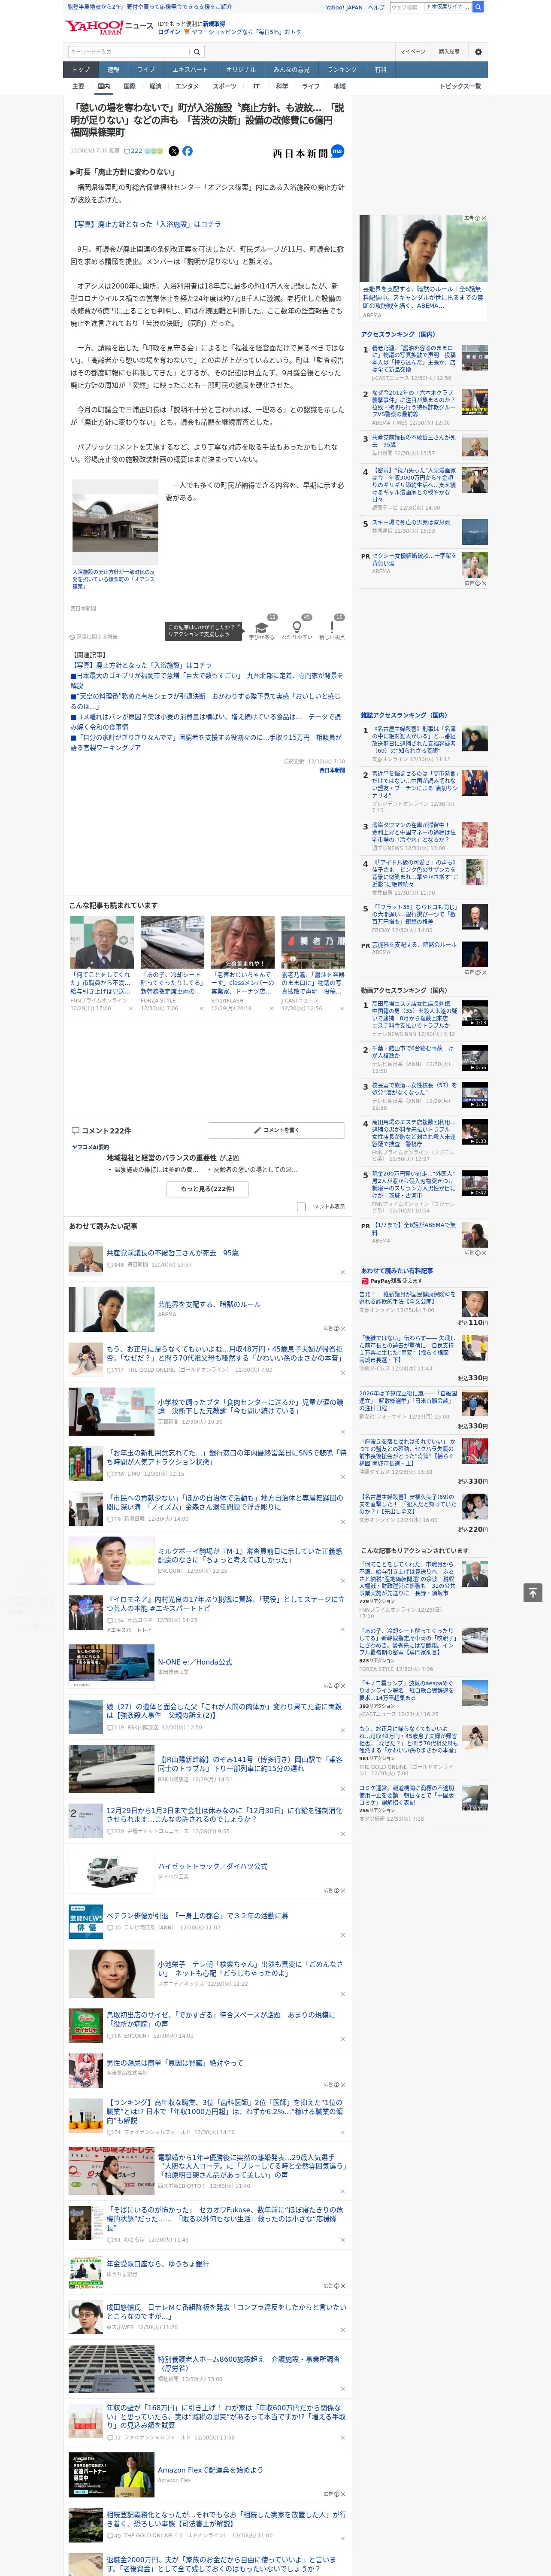Select the 主要 category tab

coord(78,86)
